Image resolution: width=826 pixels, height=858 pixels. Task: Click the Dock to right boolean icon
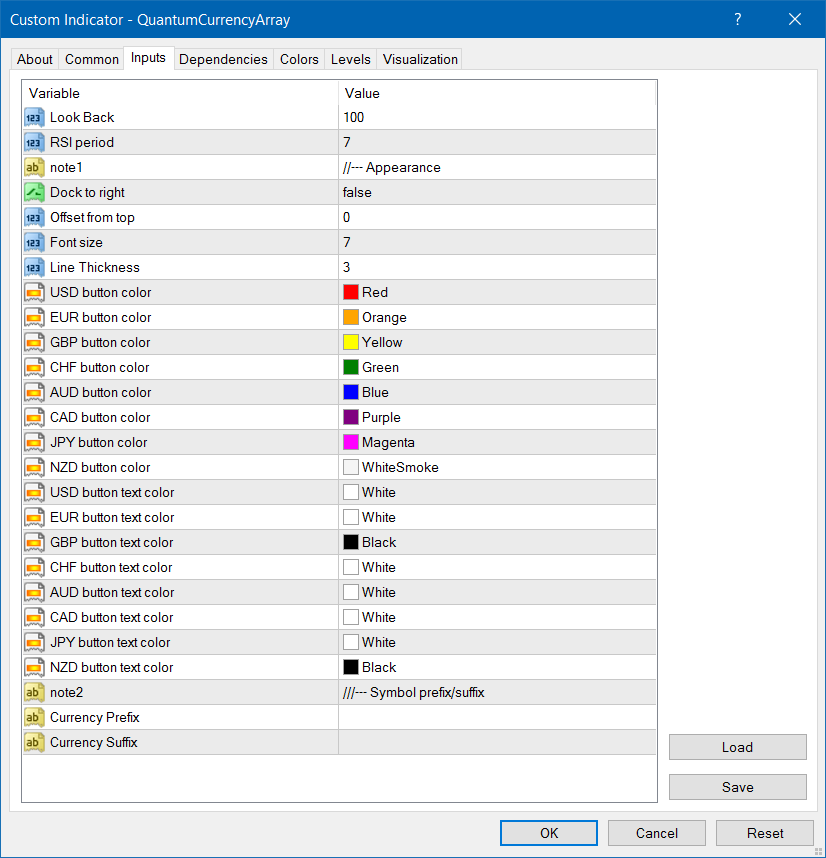pos(34,193)
